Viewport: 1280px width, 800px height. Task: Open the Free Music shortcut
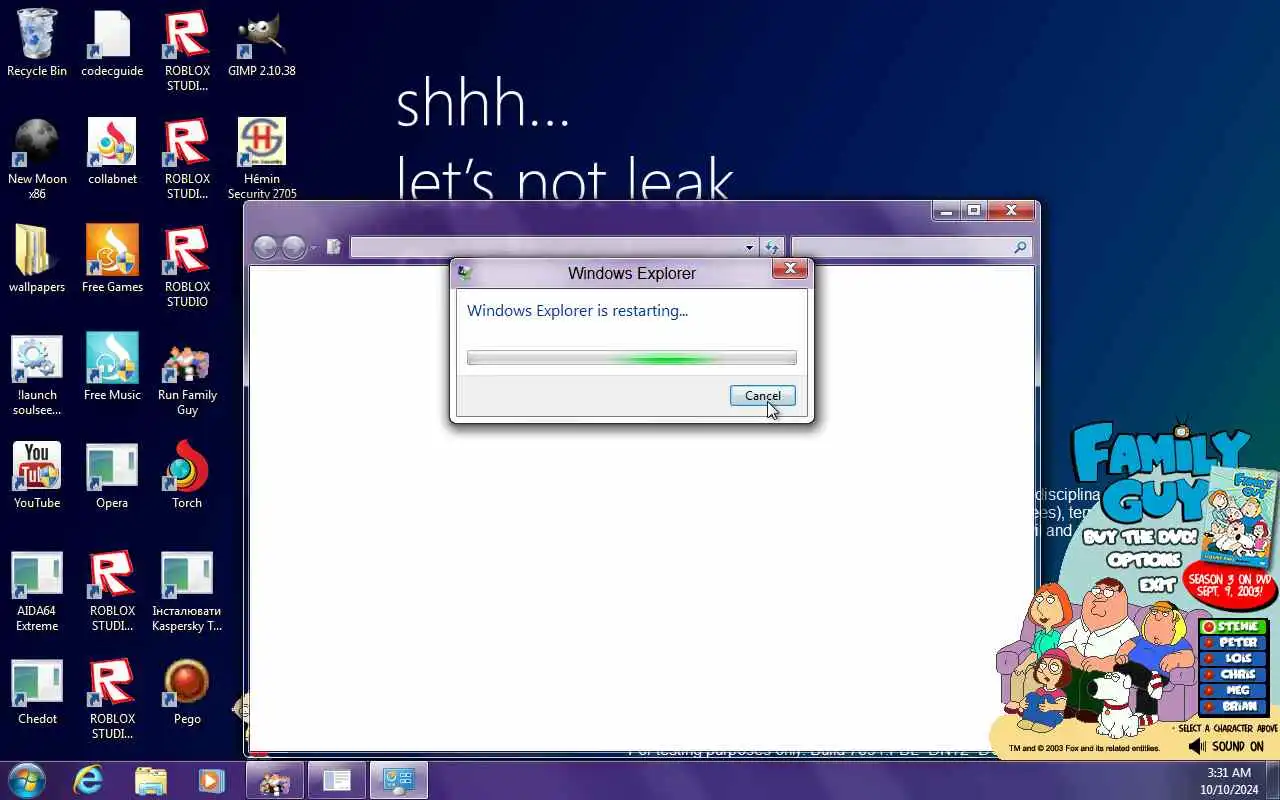click(112, 367)
